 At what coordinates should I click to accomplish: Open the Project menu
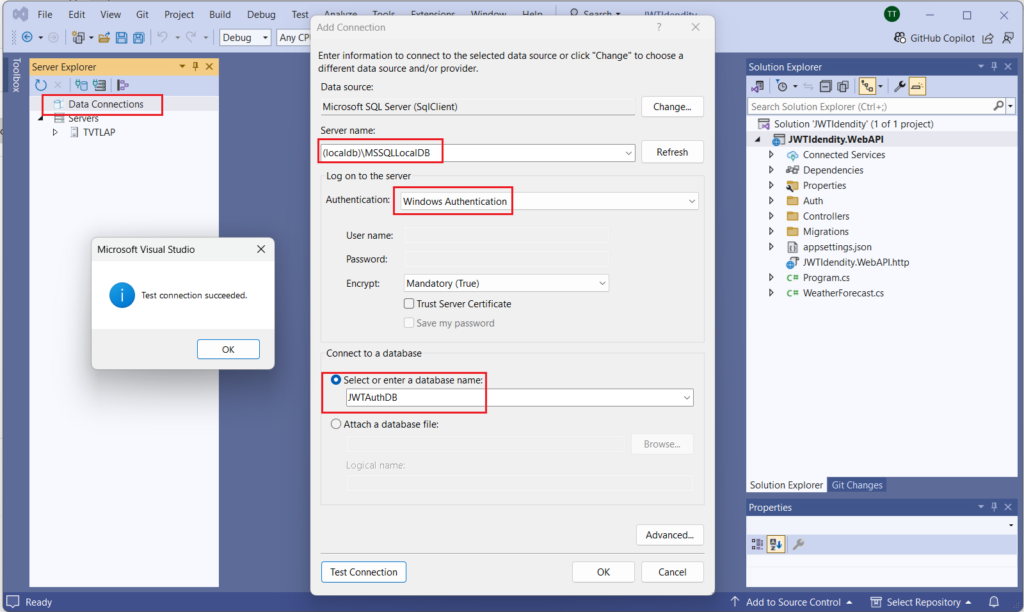[179, 14]
